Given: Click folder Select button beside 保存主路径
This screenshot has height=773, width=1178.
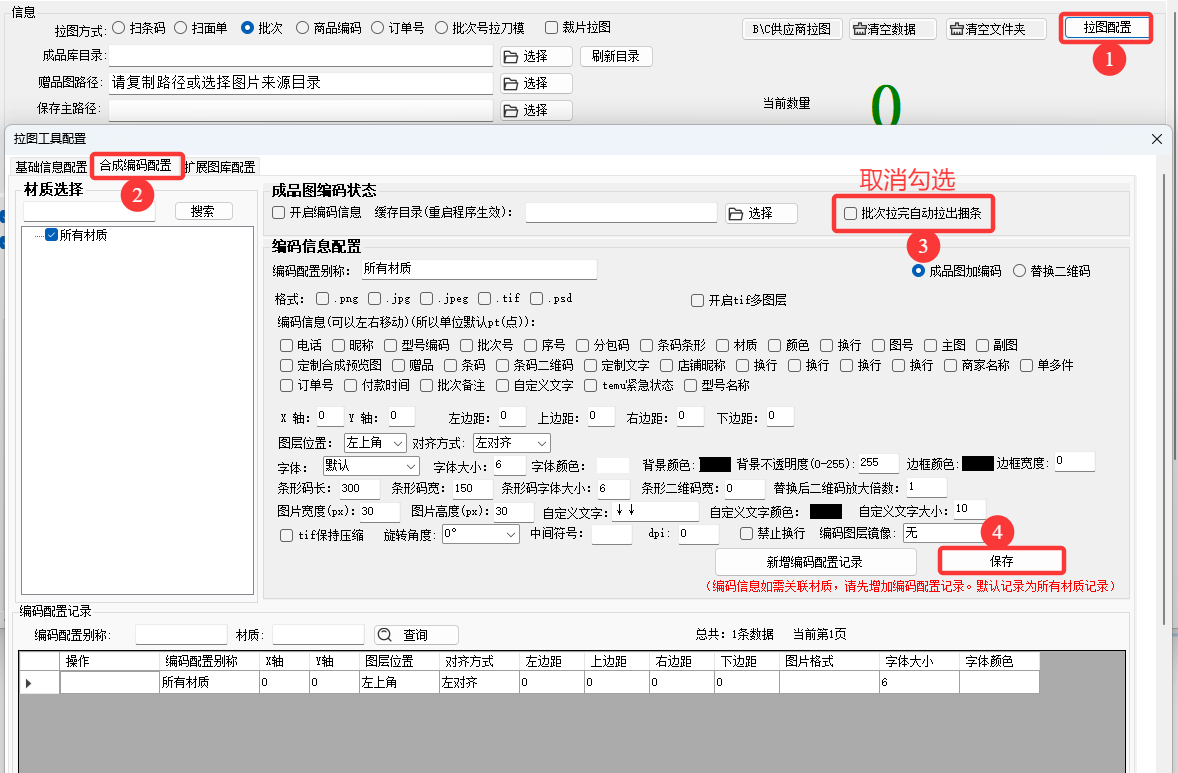Looking at the screenshot, I should point(536,110).
